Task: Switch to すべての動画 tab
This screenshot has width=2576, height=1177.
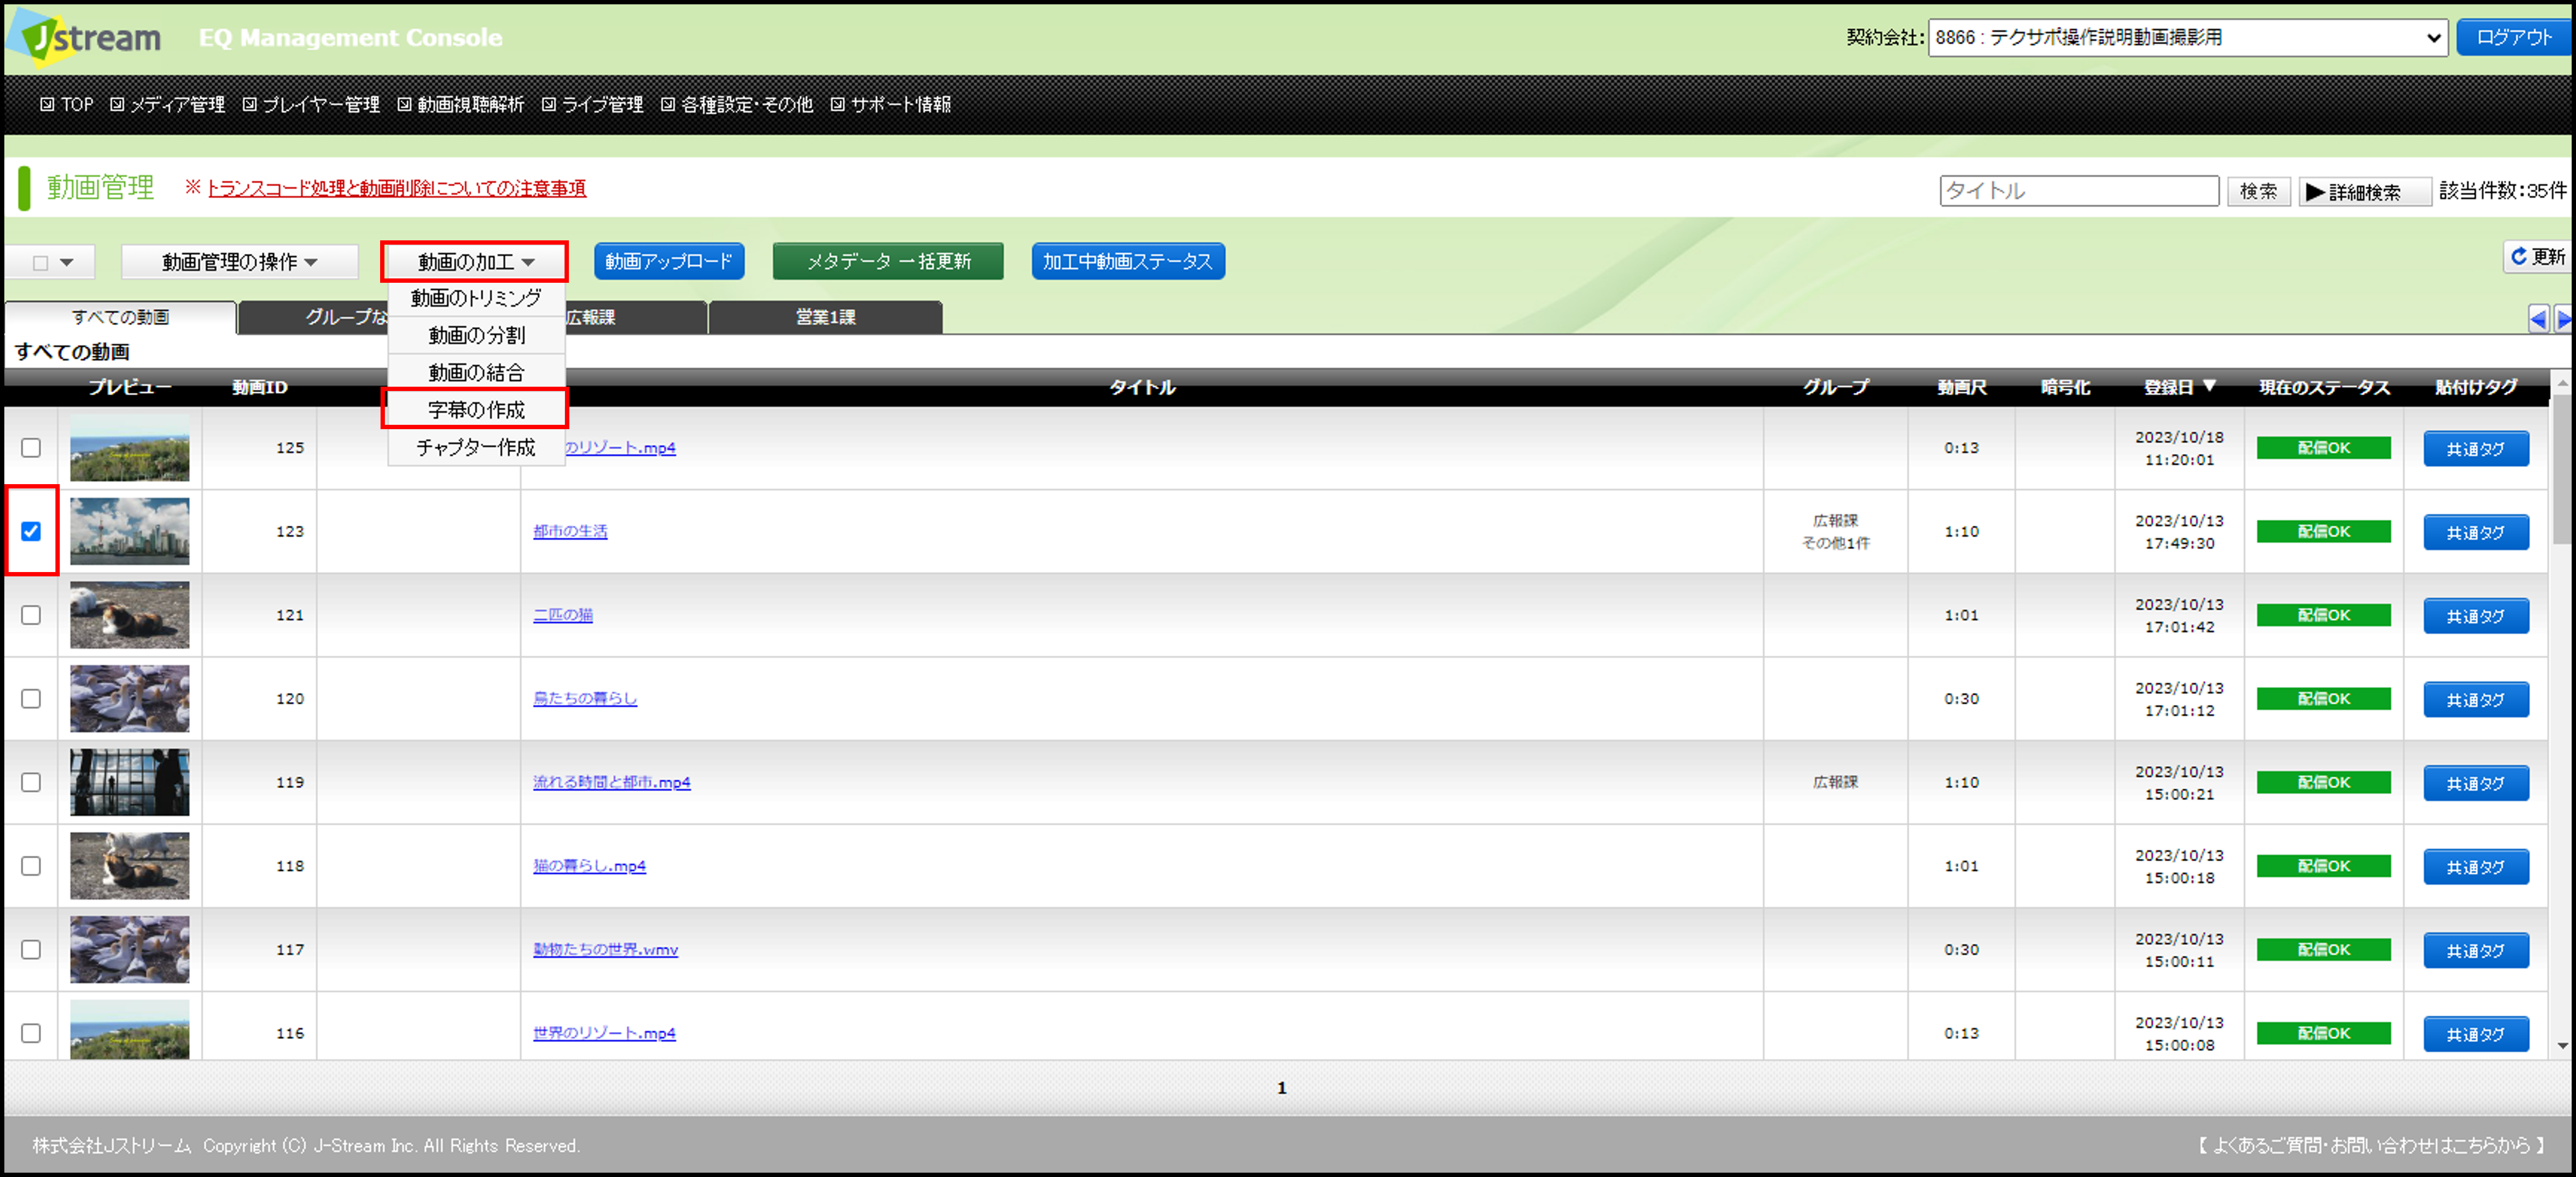Action: 121,317
